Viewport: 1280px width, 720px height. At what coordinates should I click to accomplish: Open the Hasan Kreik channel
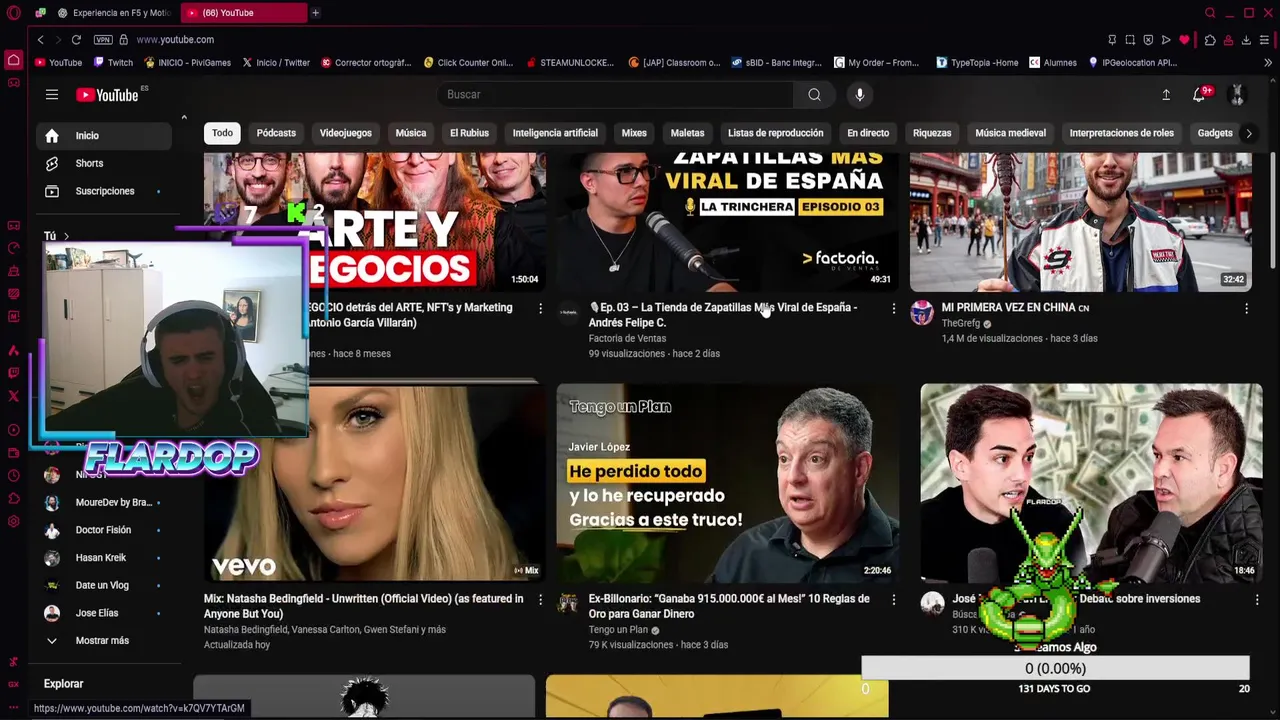pyautogui.click(x=103, y=558)
